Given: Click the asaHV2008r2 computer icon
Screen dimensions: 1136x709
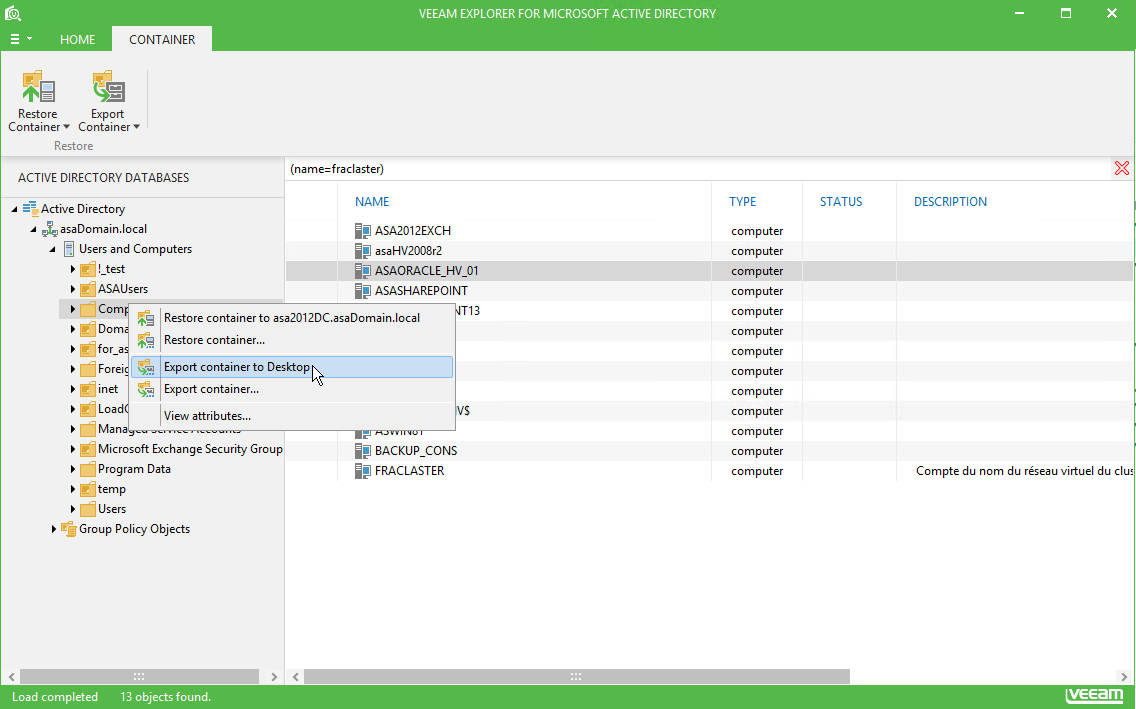Looking at the screenshot, I should [x=362, y=251].
